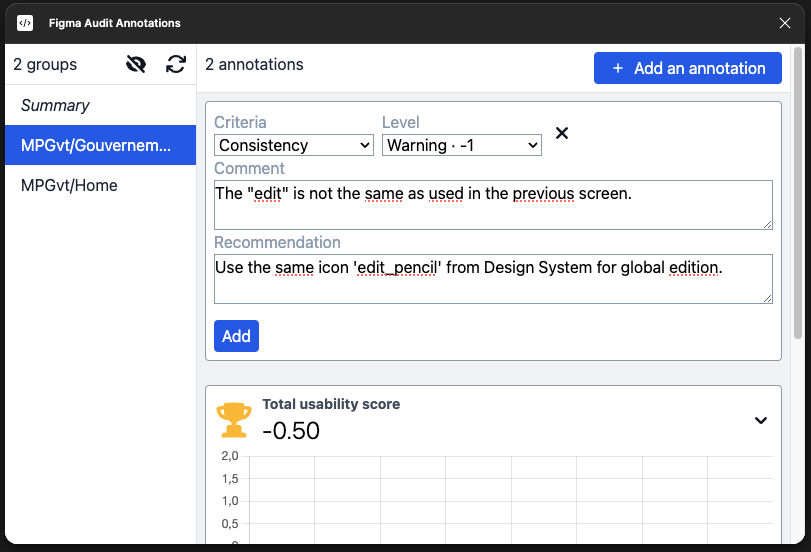Image resolution: width=811 pixels, height=552 pixels.
Task: Click the 'Total usability score' heading
Action: click(331, 404)
